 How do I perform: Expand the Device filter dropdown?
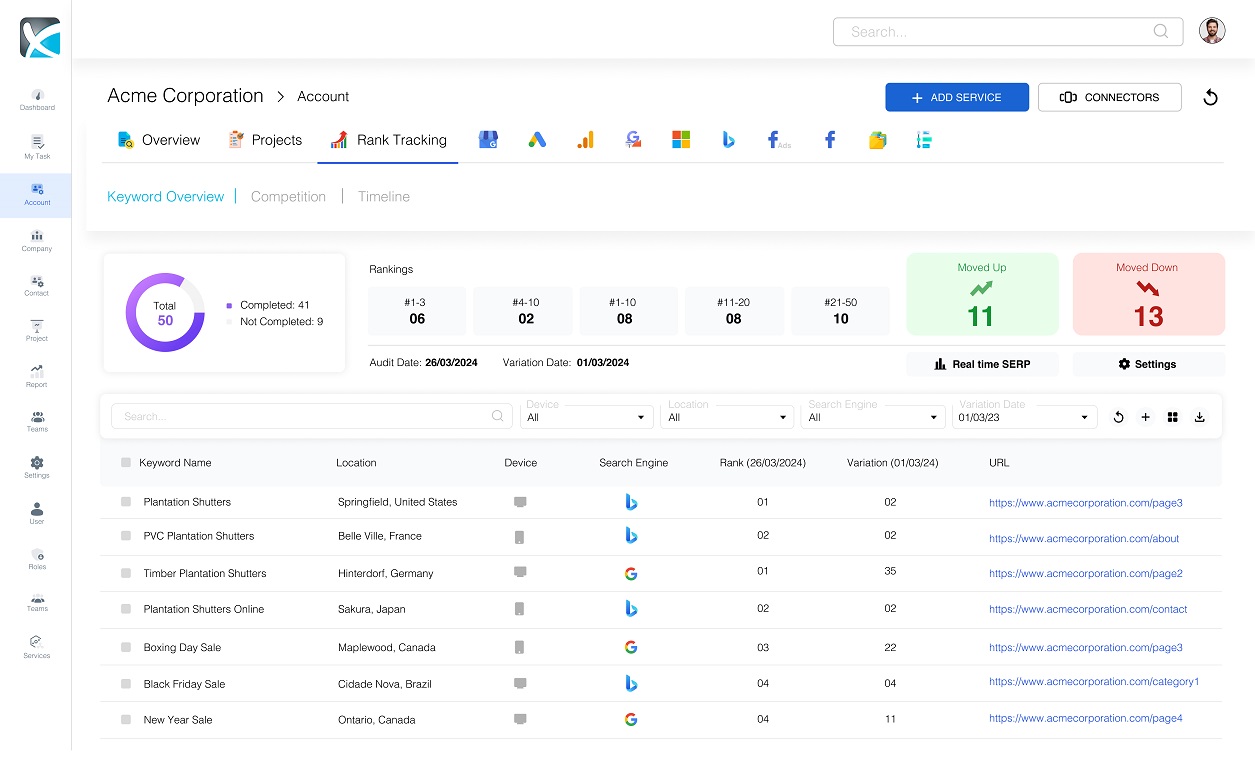pyautogui.click(x=587, y=417)
